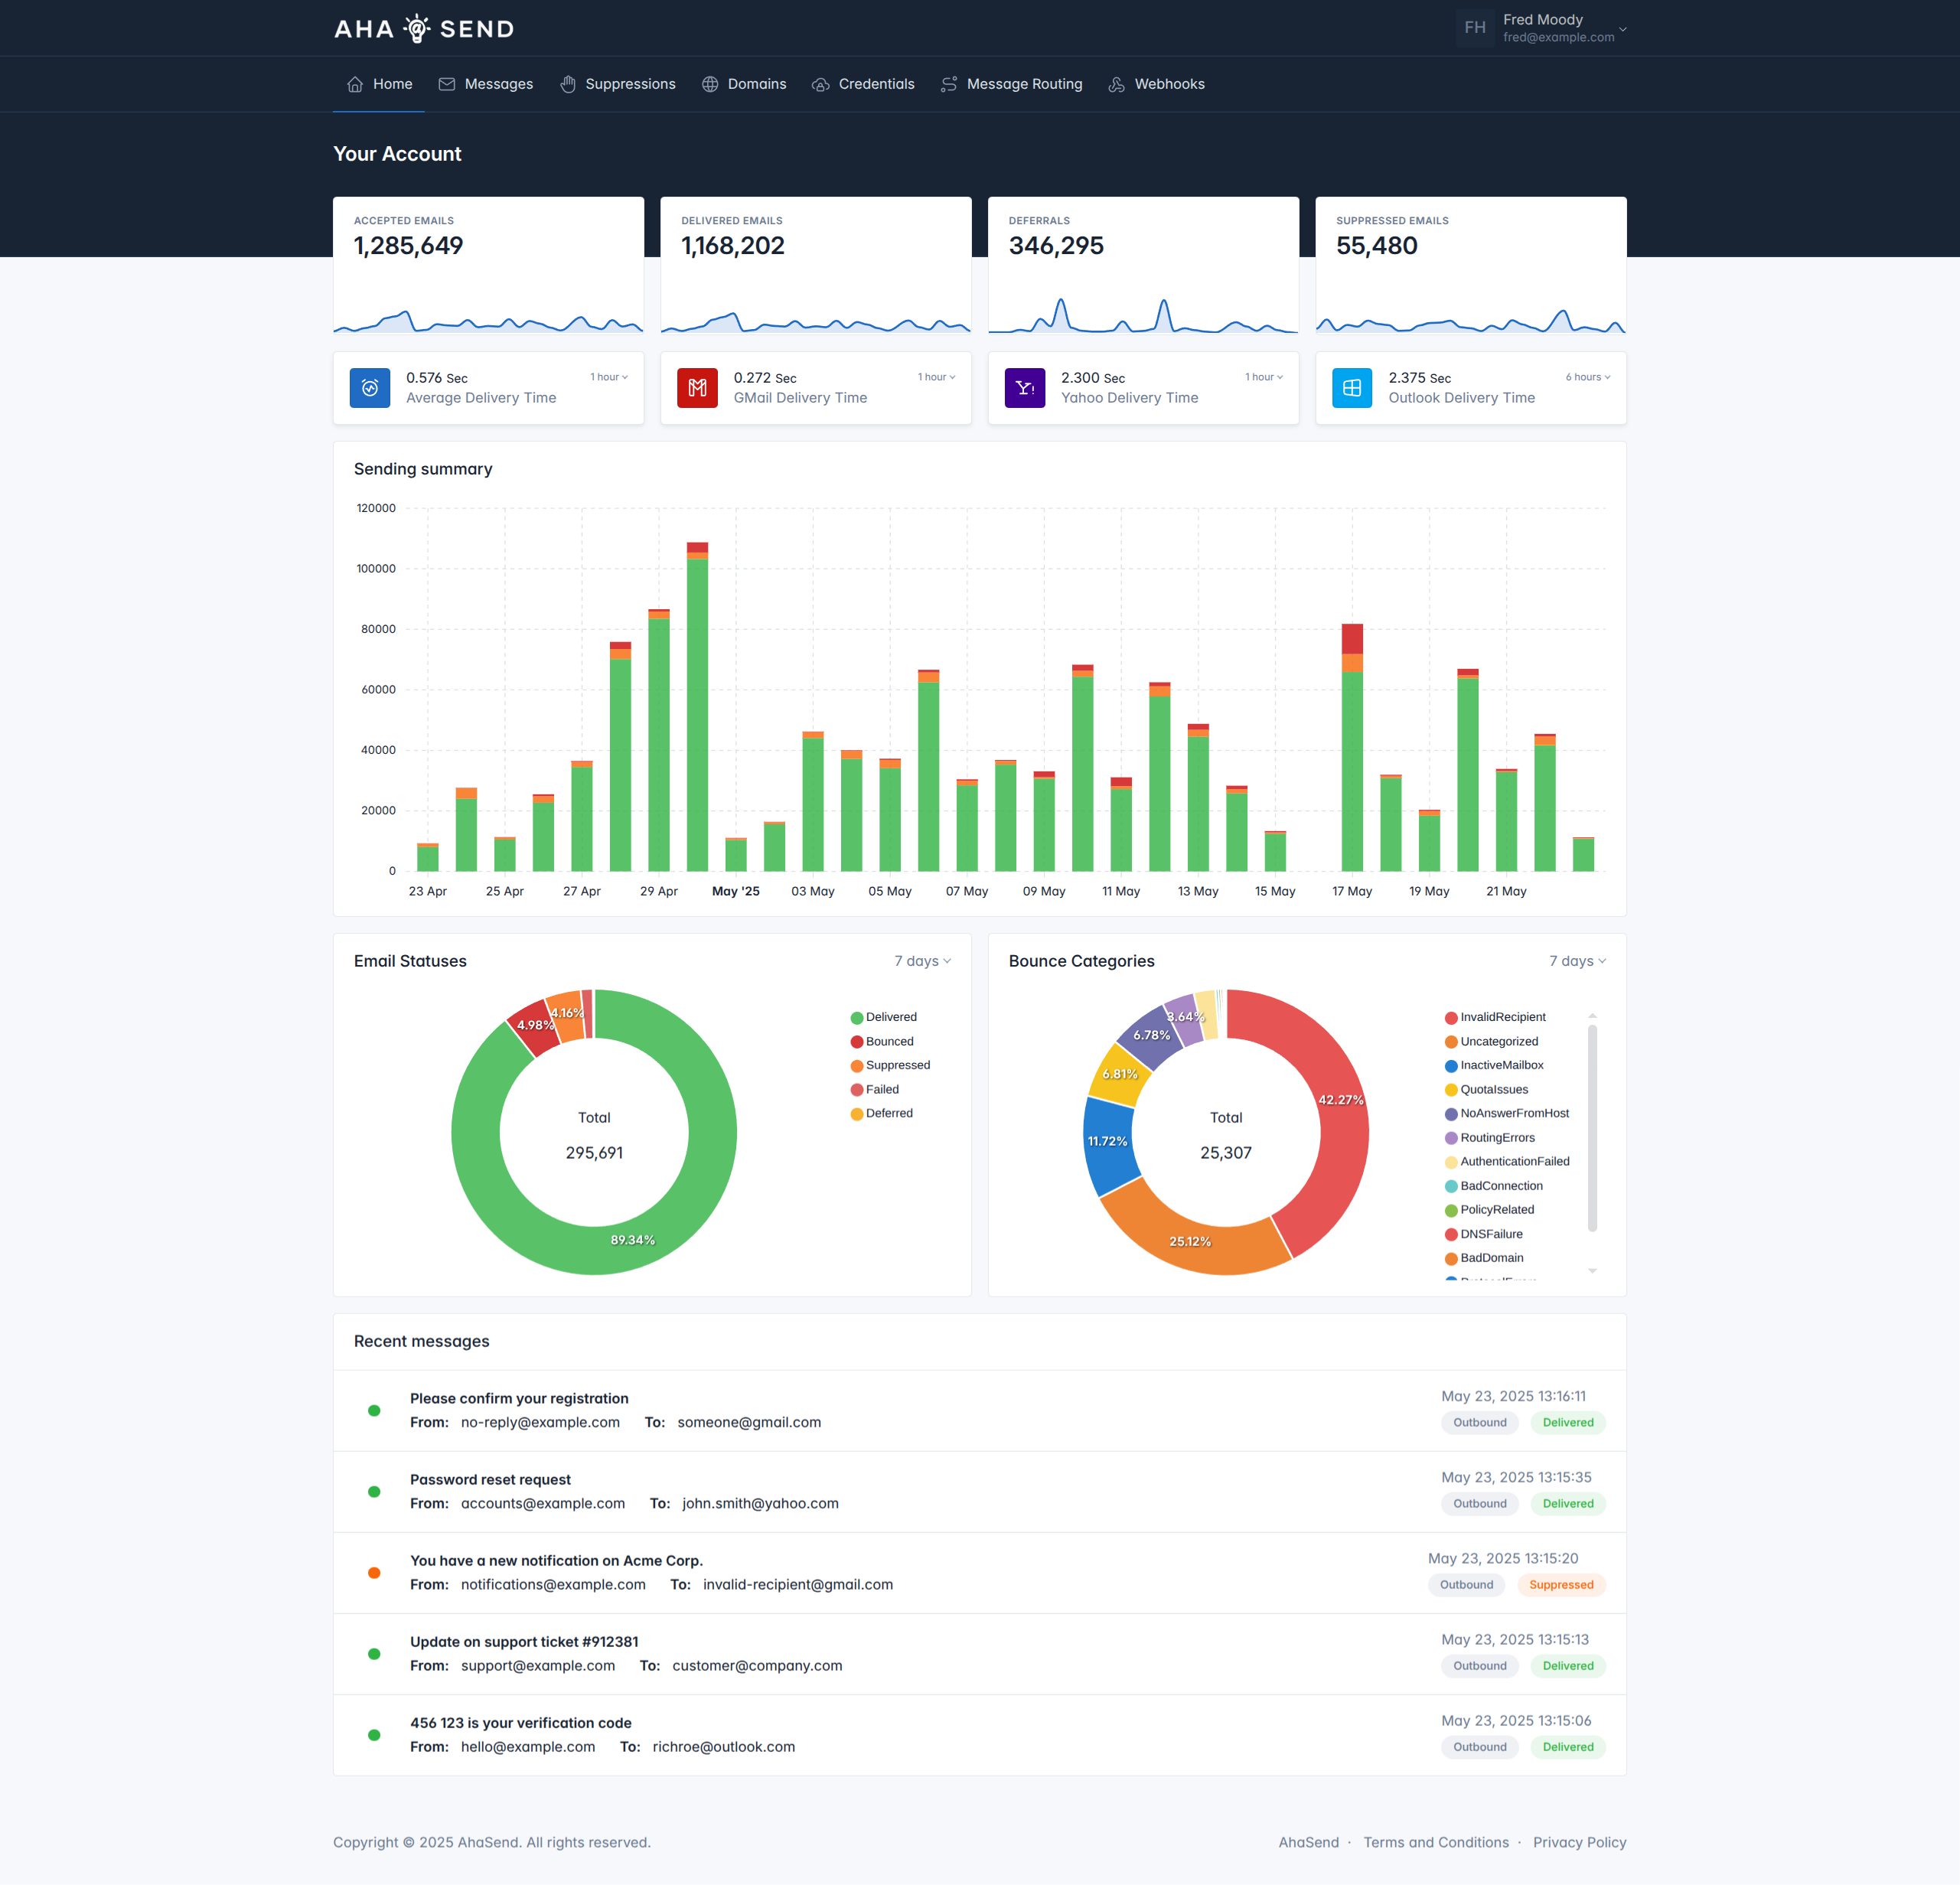Click the Domains globe icon
The image size is (1960, 1885).
[710, 84]
